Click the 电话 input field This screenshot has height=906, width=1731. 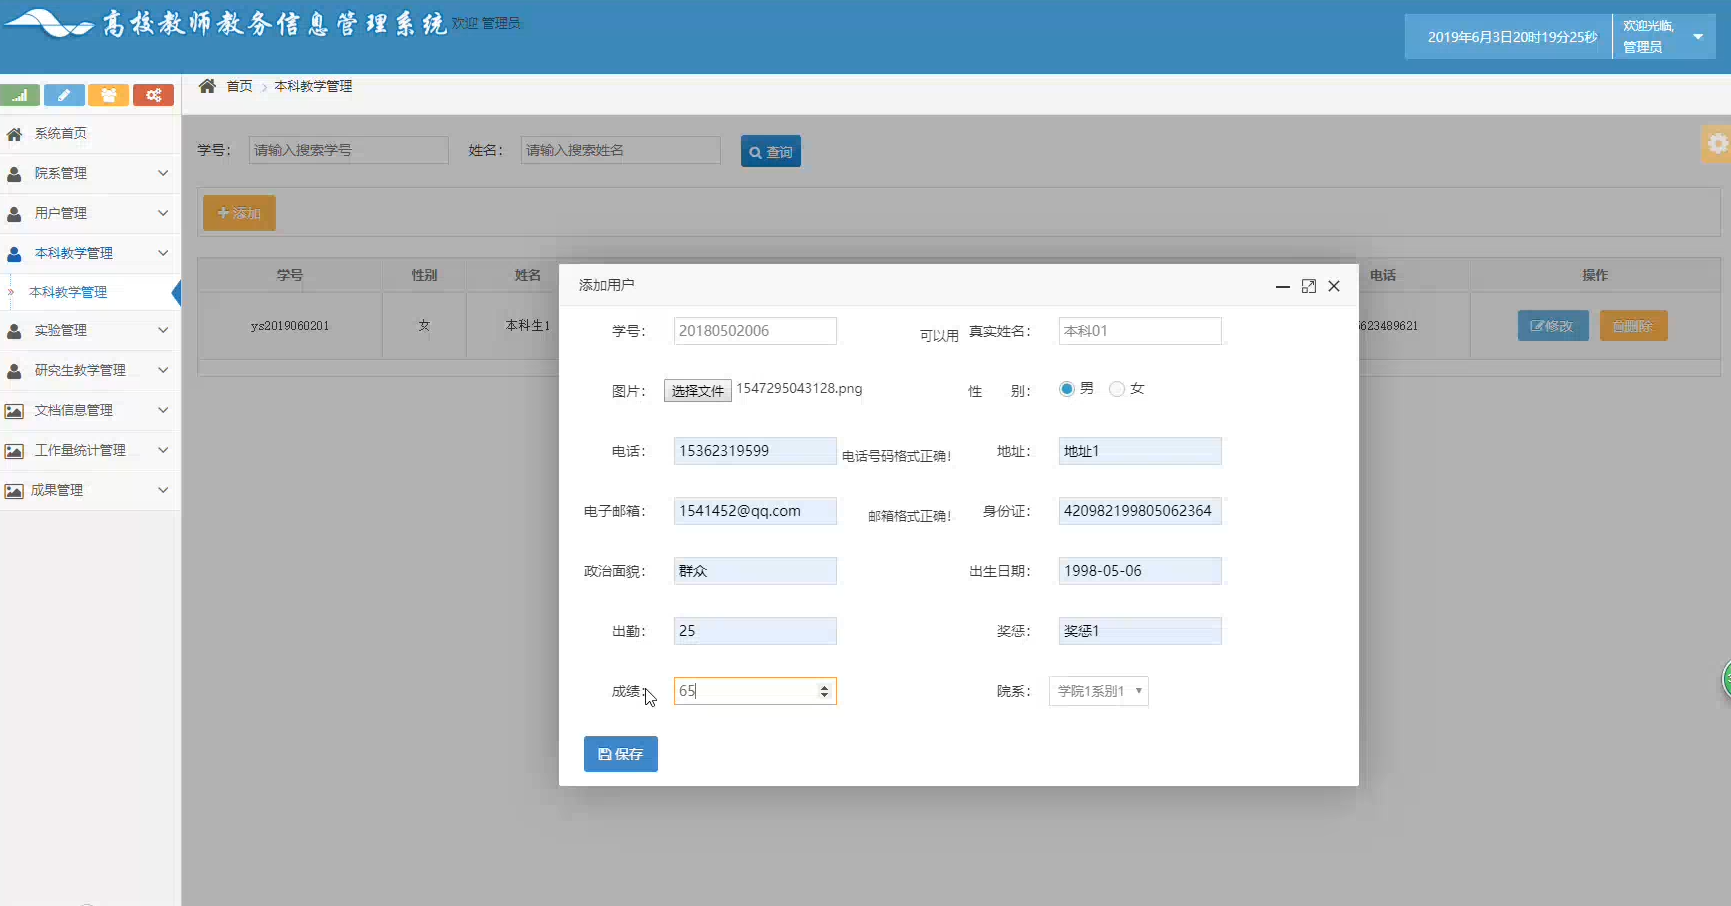pos(755,451)
